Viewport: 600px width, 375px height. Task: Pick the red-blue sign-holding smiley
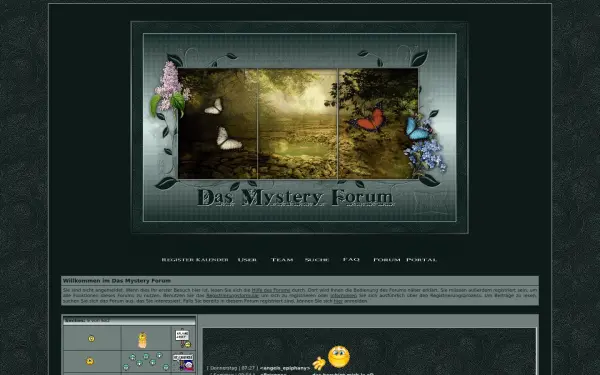click(184, 362)
